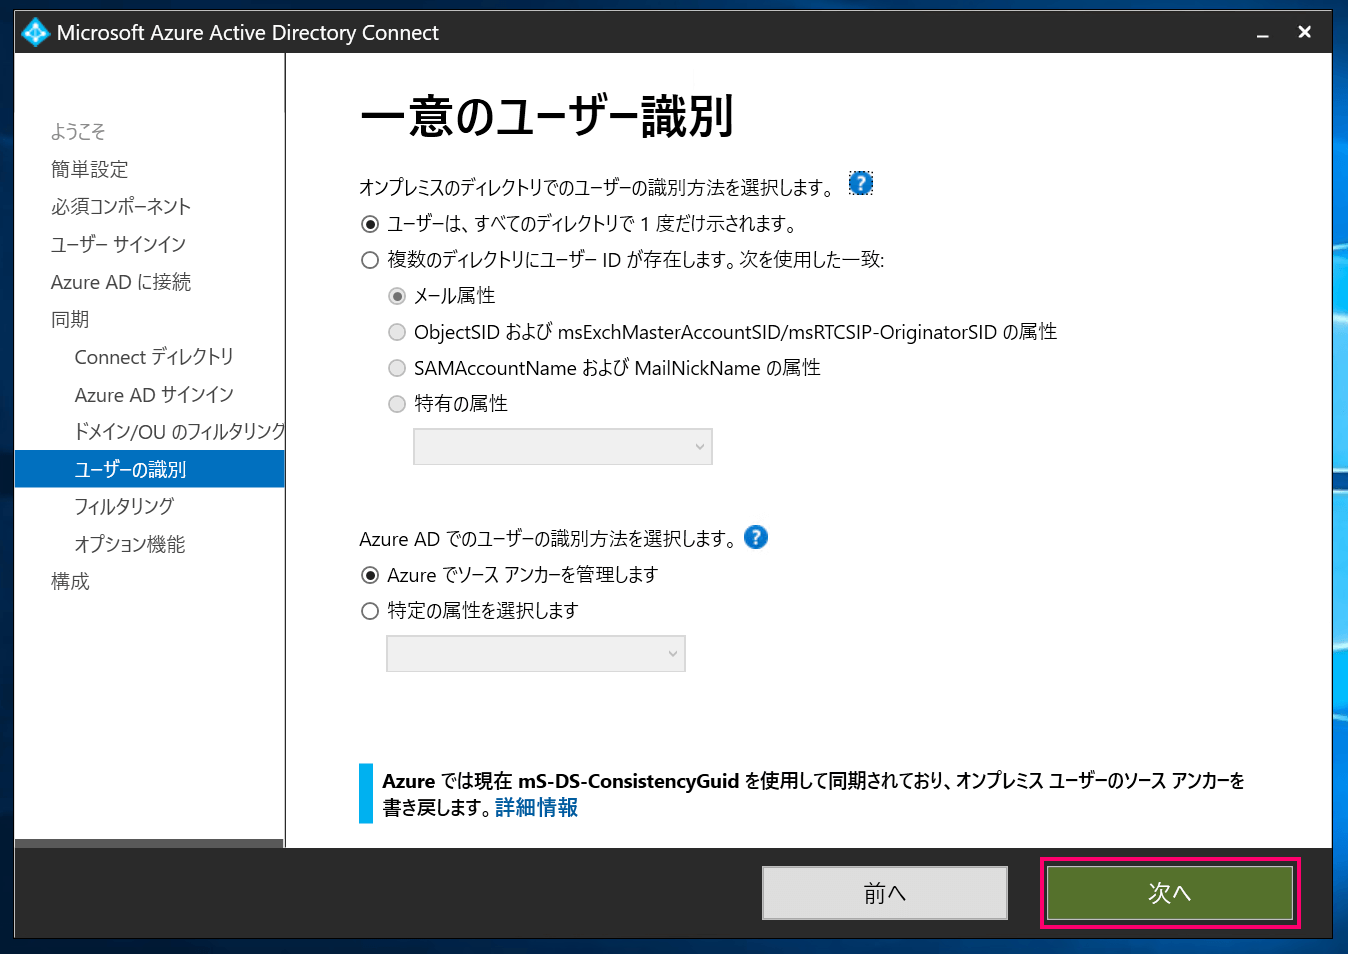1348x954 pixels.
Task: Choose ObjectSID and msExchMasterAccountSID option
Action: pos(397,332)
